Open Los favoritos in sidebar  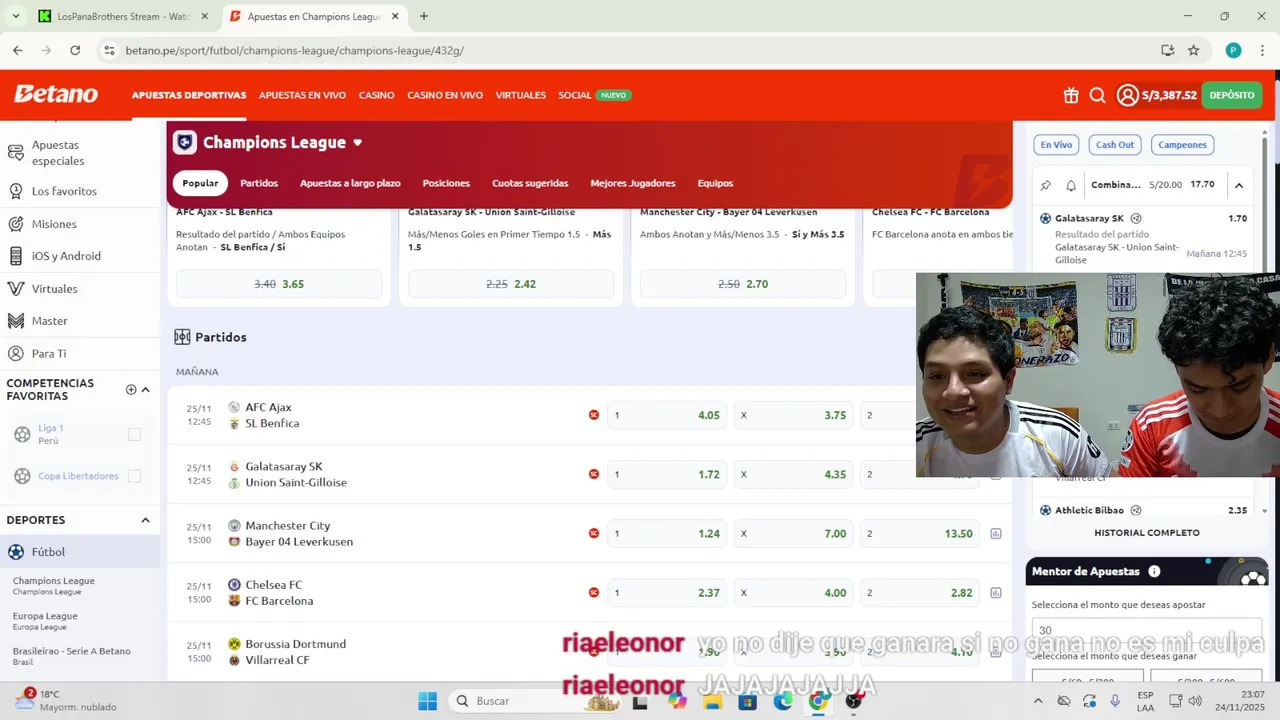(x=64, y=191)
